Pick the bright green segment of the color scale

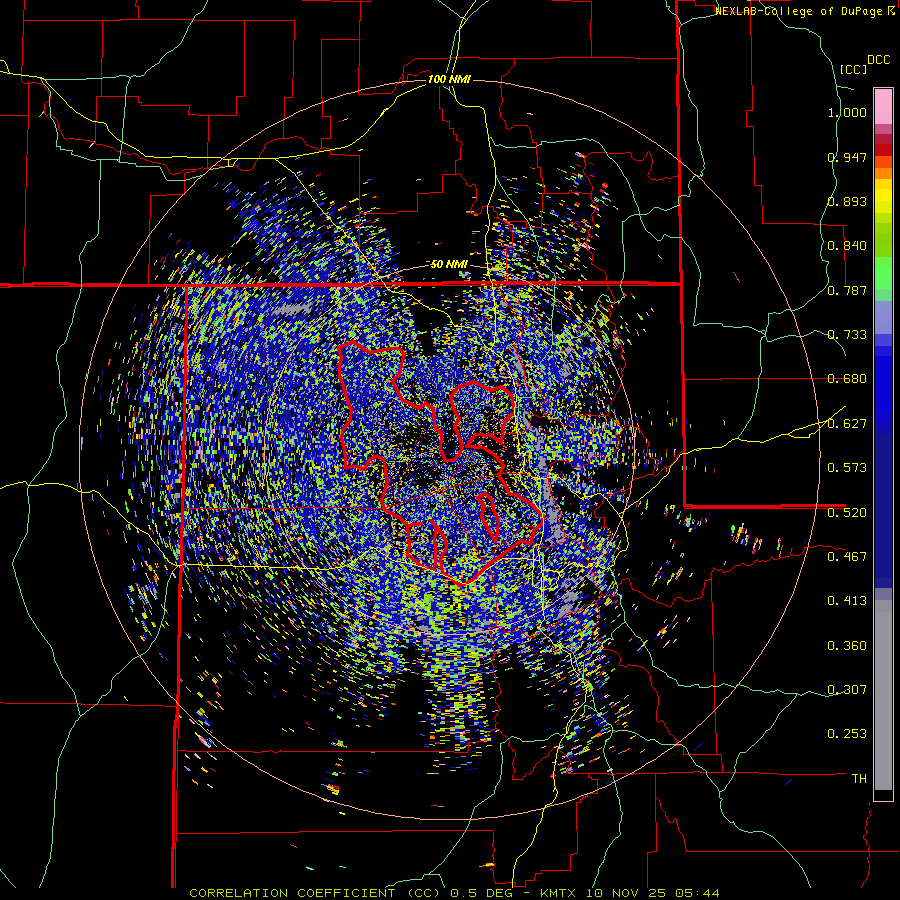883,273
